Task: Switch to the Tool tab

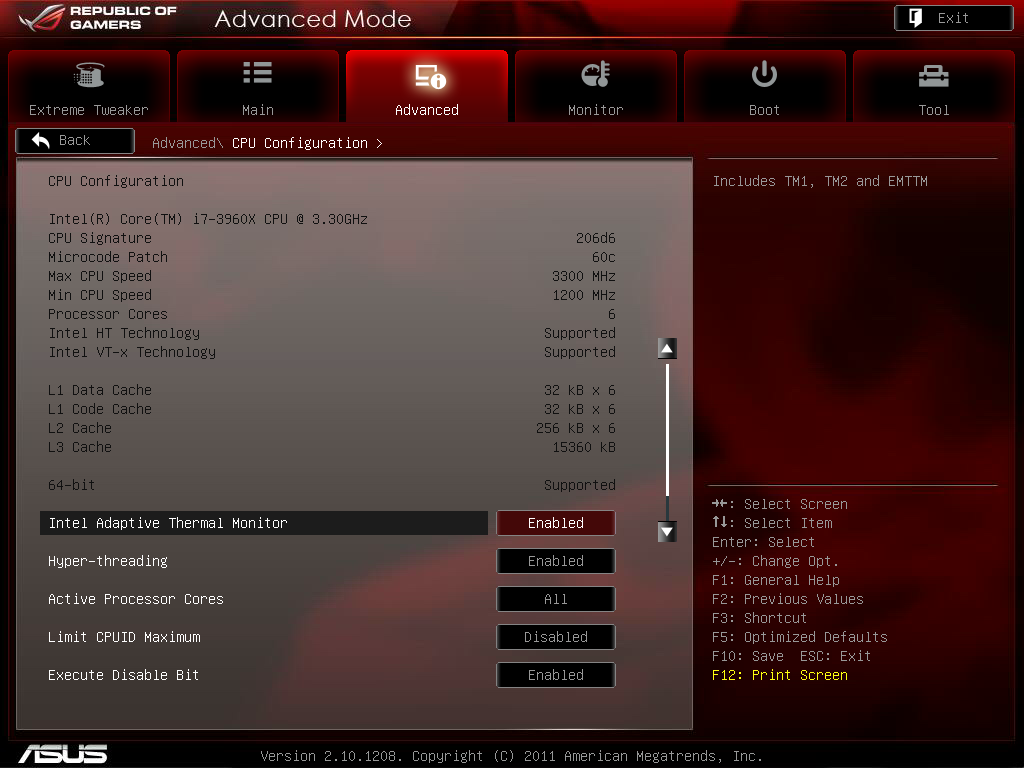Action: (x=934, y=86)
